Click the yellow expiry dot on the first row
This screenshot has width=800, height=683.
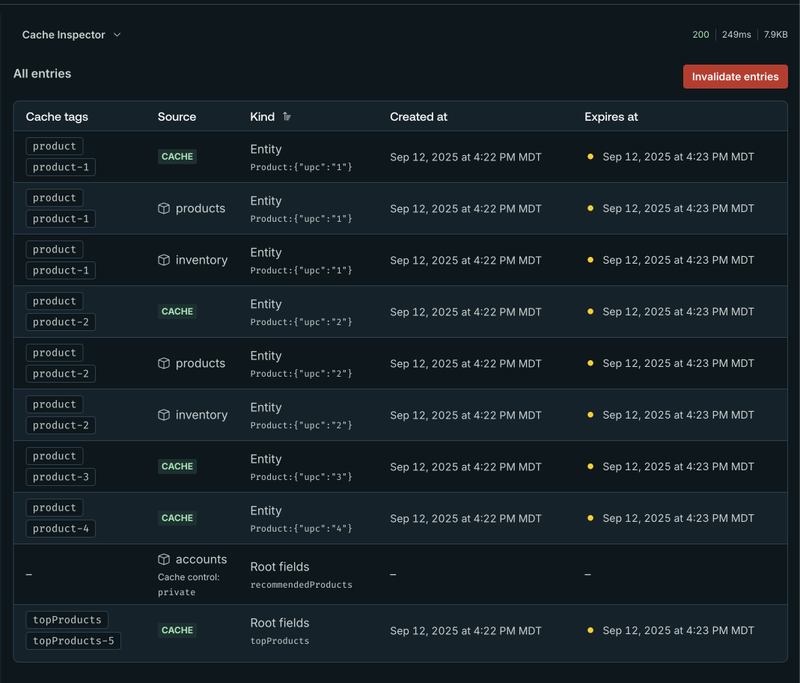tap(590, 156)
